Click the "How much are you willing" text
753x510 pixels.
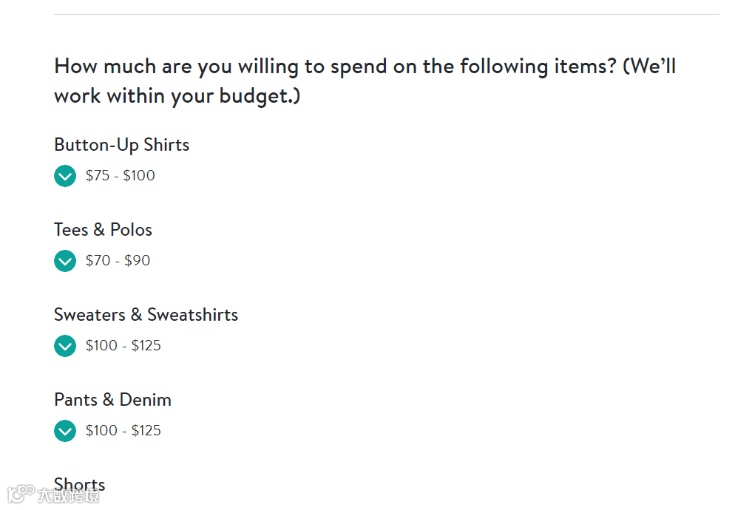pos(176,67)
